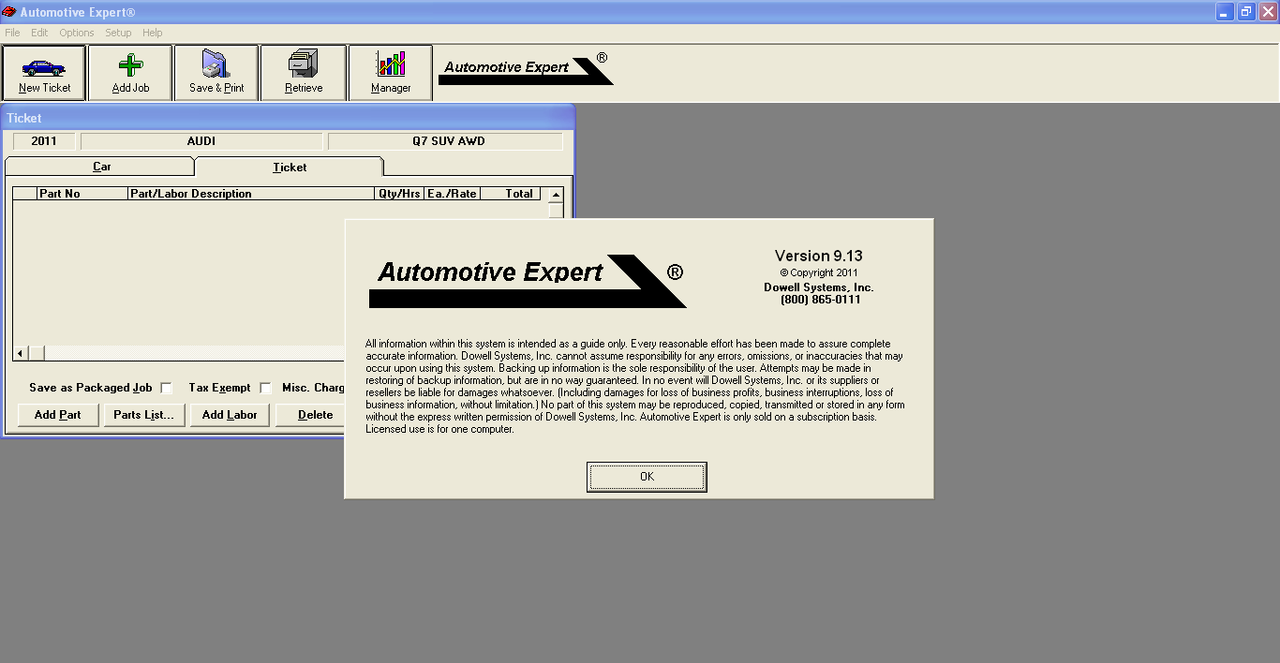
Task: Enable the Save as Packaged Job checkbox
Action: coord(166,388)
